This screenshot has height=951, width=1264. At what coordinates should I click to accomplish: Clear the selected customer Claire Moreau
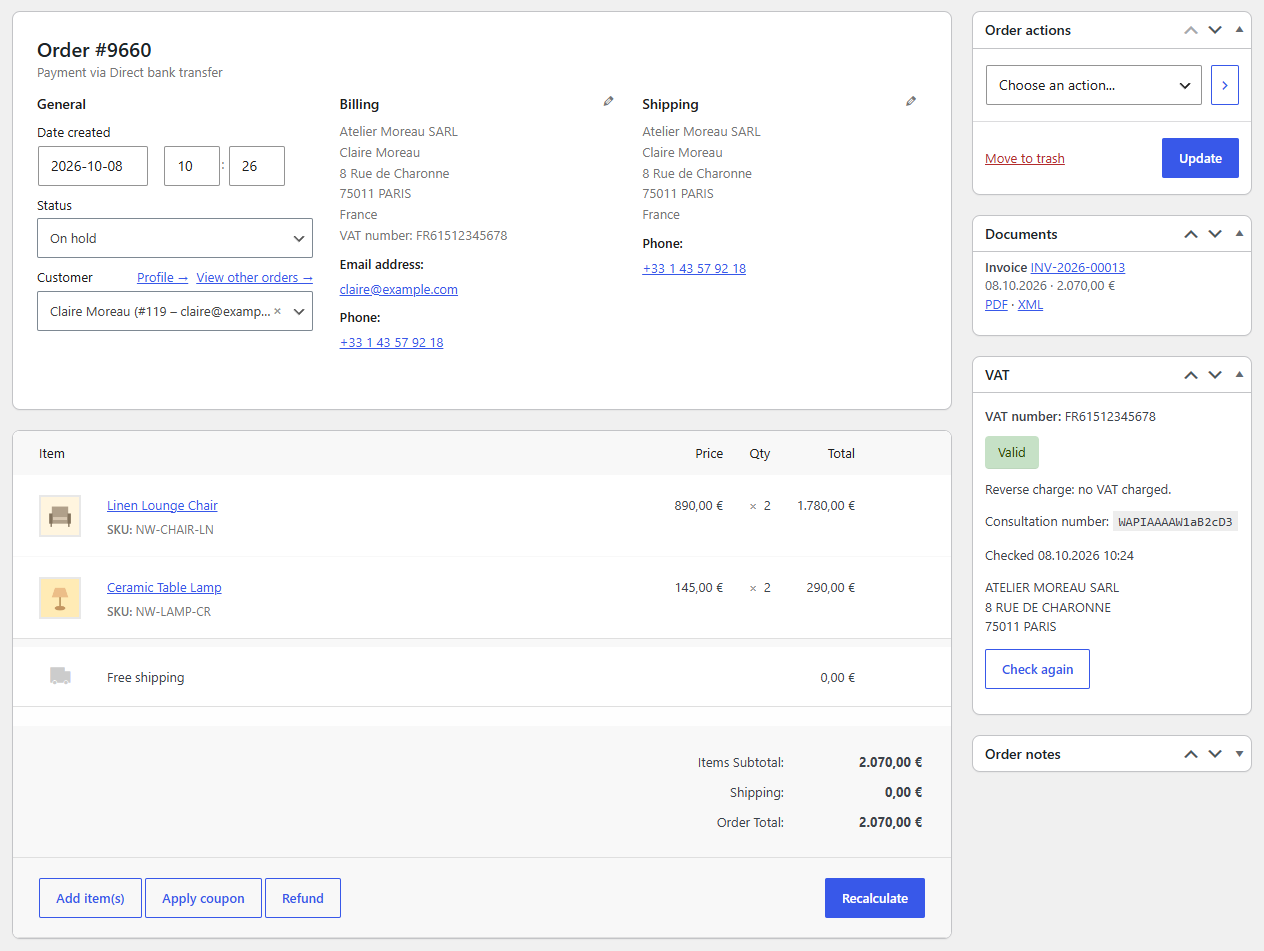point(278,311)
